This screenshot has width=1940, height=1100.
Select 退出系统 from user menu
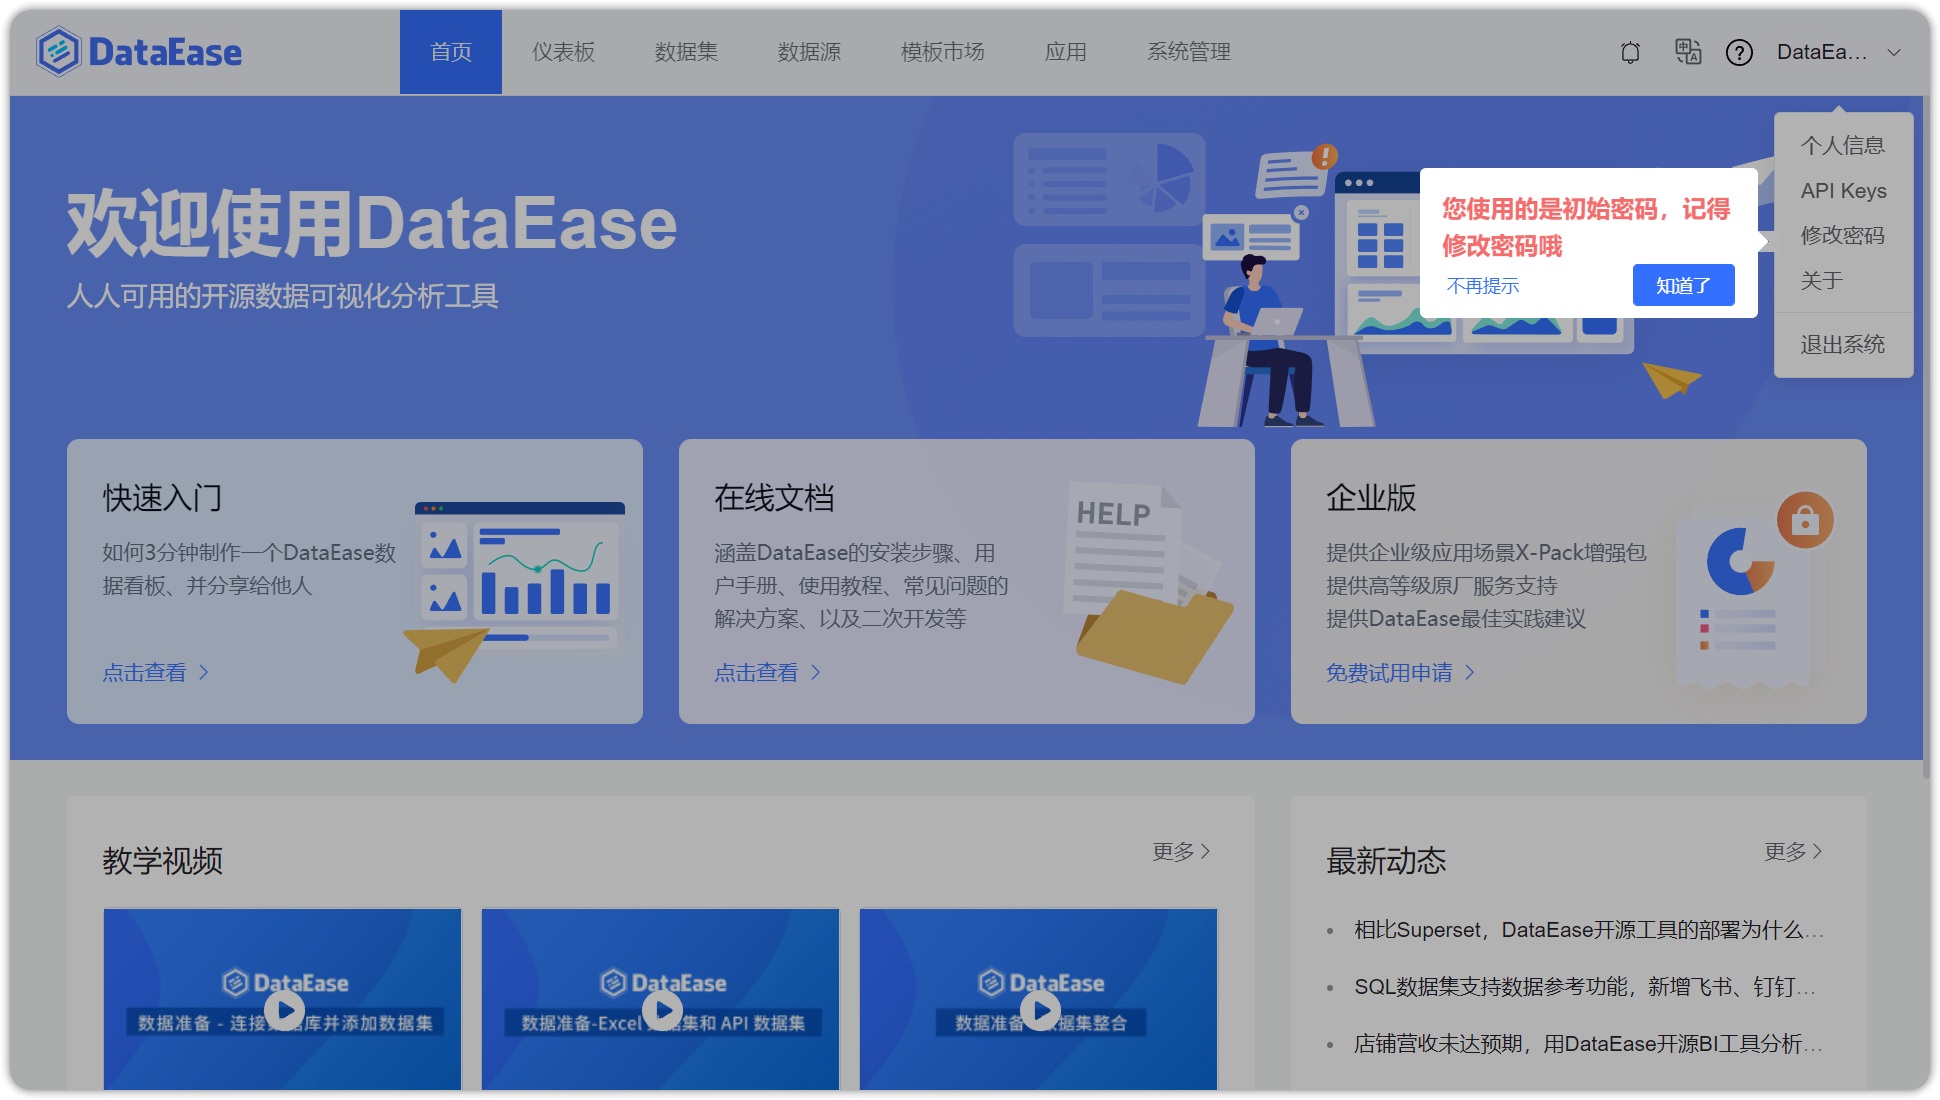pyautogui.click(x=1842, y=344)
